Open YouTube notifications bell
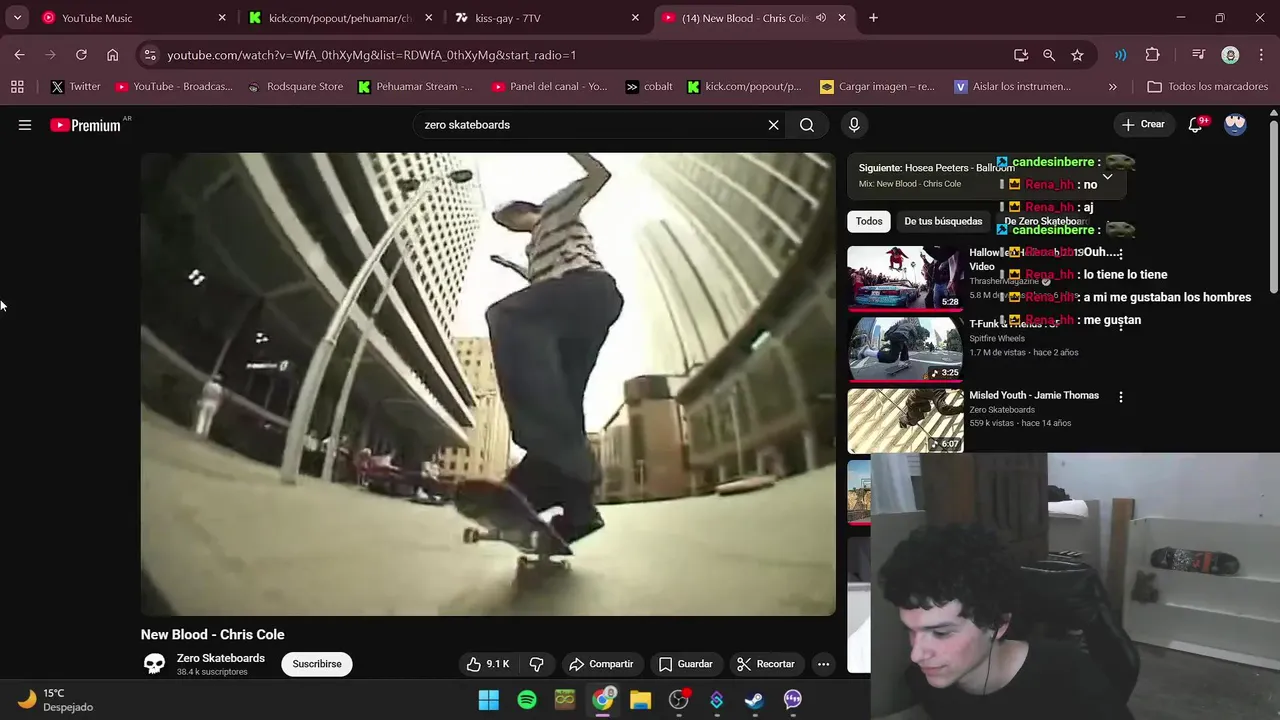 pos(1195,125)
